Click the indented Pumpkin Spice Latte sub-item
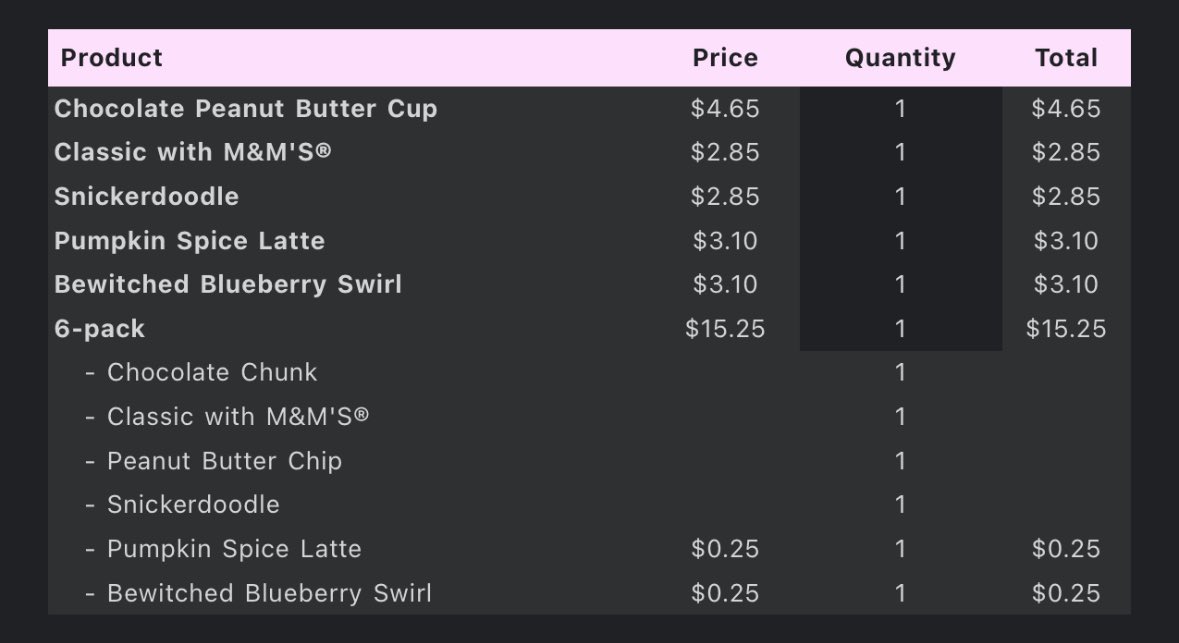Image resolution: width=1179 pixels, height=643 pixels. click(234, 549)
